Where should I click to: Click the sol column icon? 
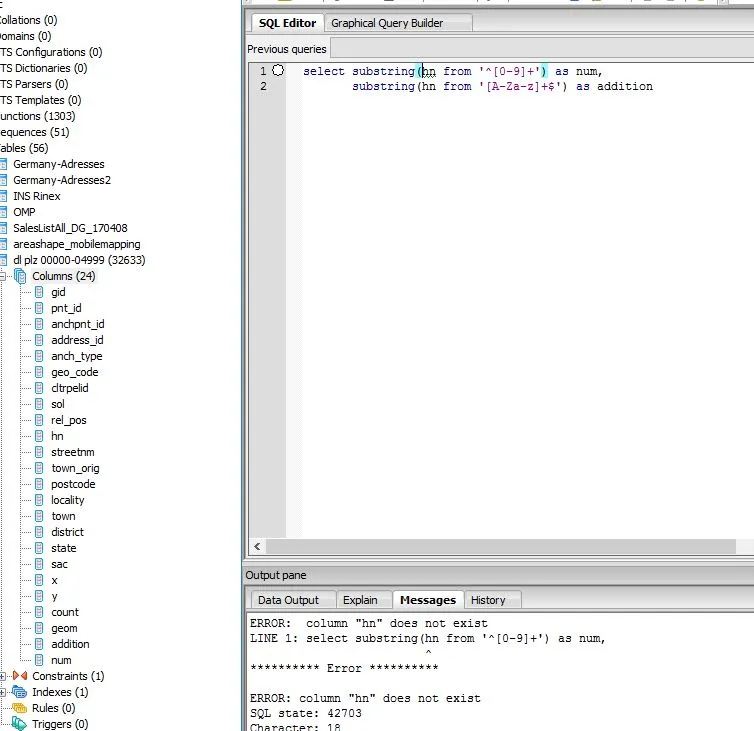(39, 404)
